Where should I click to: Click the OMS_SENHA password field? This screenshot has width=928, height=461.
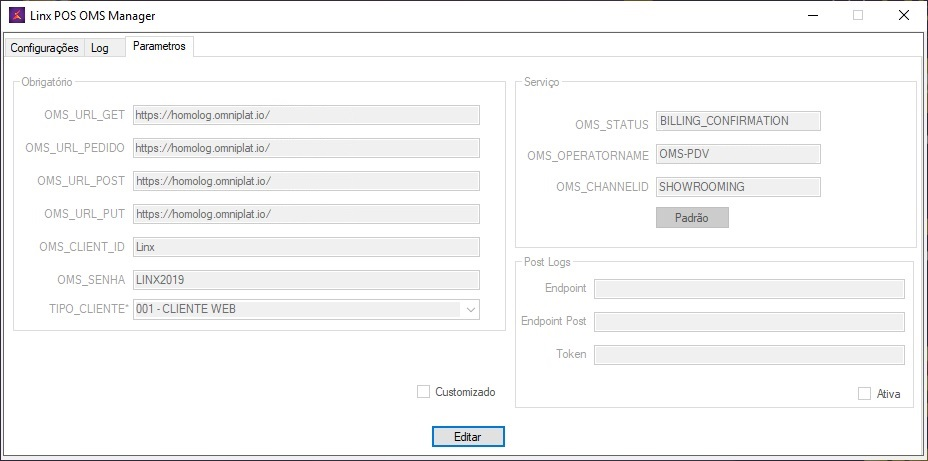click(306, 280)
